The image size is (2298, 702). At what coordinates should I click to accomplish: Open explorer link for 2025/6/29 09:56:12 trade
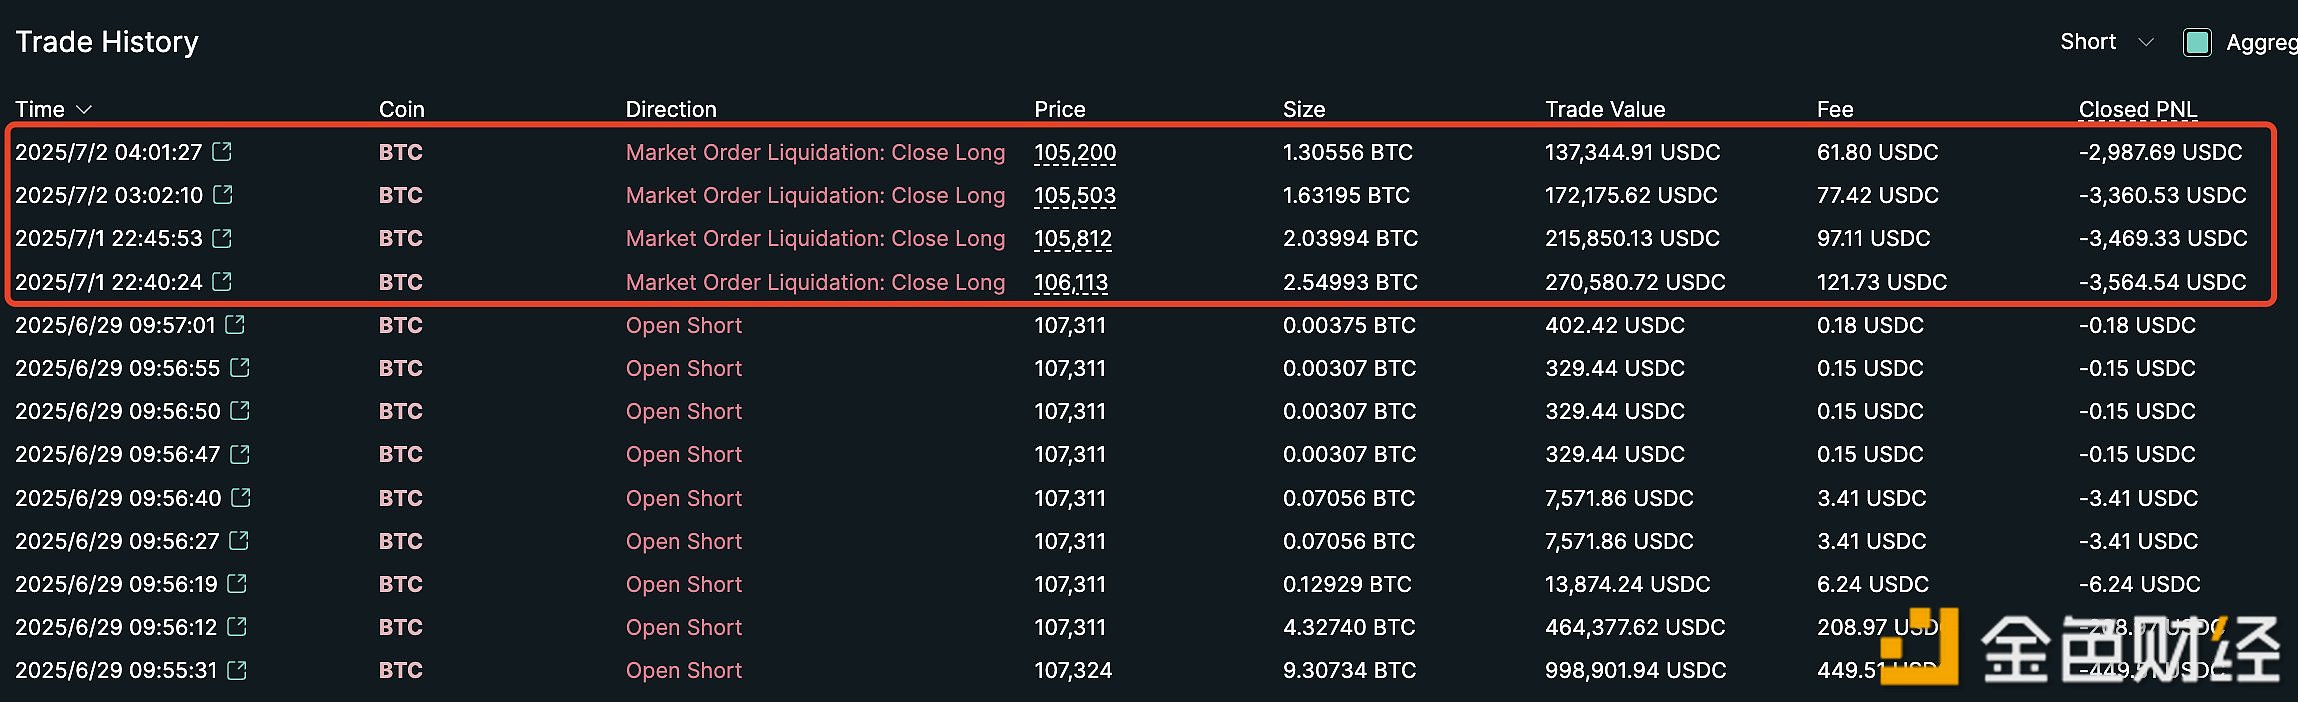pyautogui.click(x=237, y=626)
